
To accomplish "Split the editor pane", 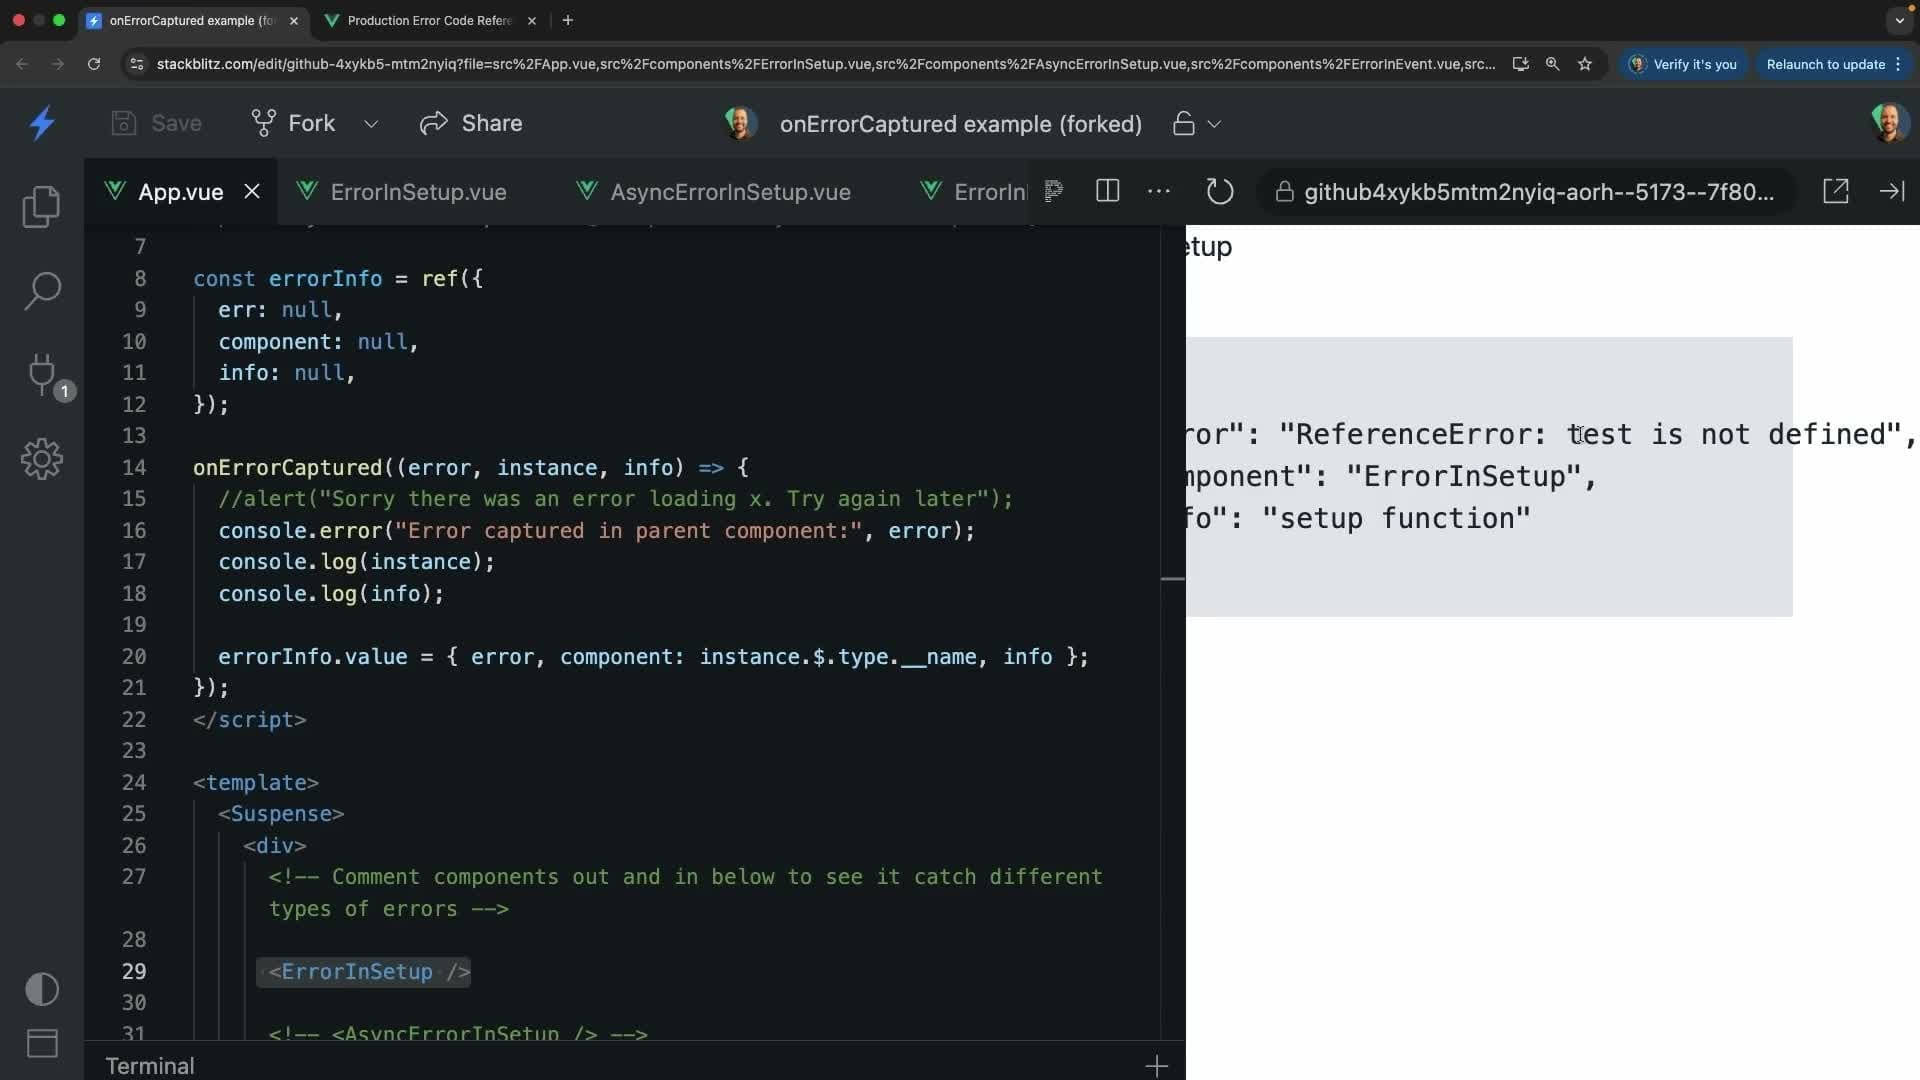I will (x=1107, y=191).
